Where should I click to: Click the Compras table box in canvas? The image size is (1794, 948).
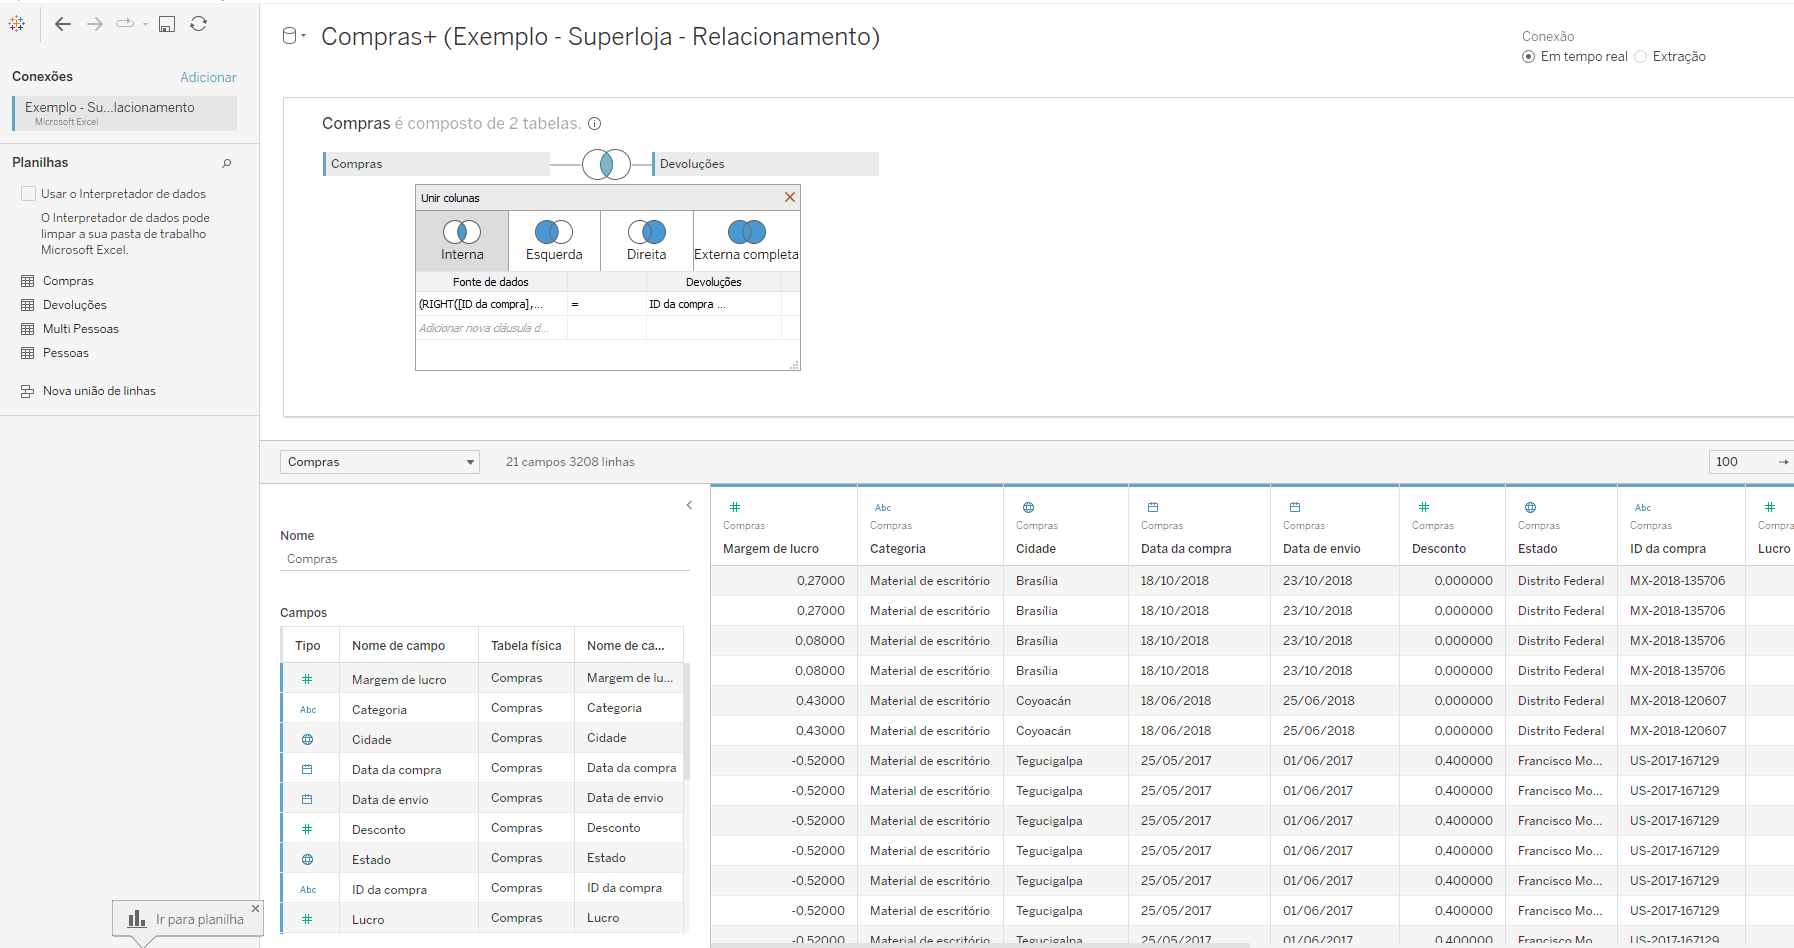point(436,164)
